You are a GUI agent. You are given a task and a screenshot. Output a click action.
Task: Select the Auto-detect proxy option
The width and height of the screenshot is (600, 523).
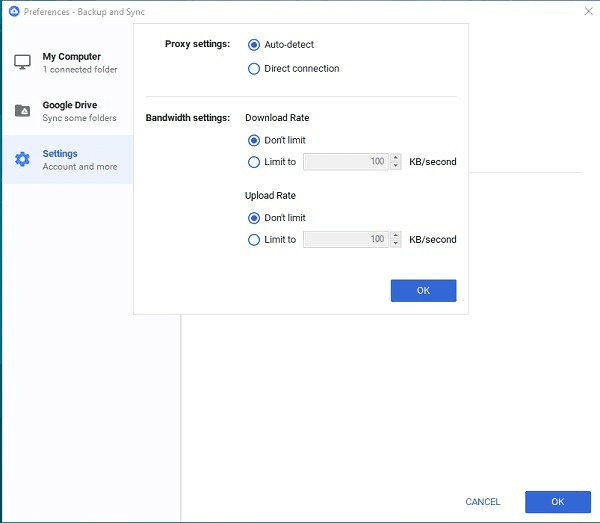[x=254, y=45]
